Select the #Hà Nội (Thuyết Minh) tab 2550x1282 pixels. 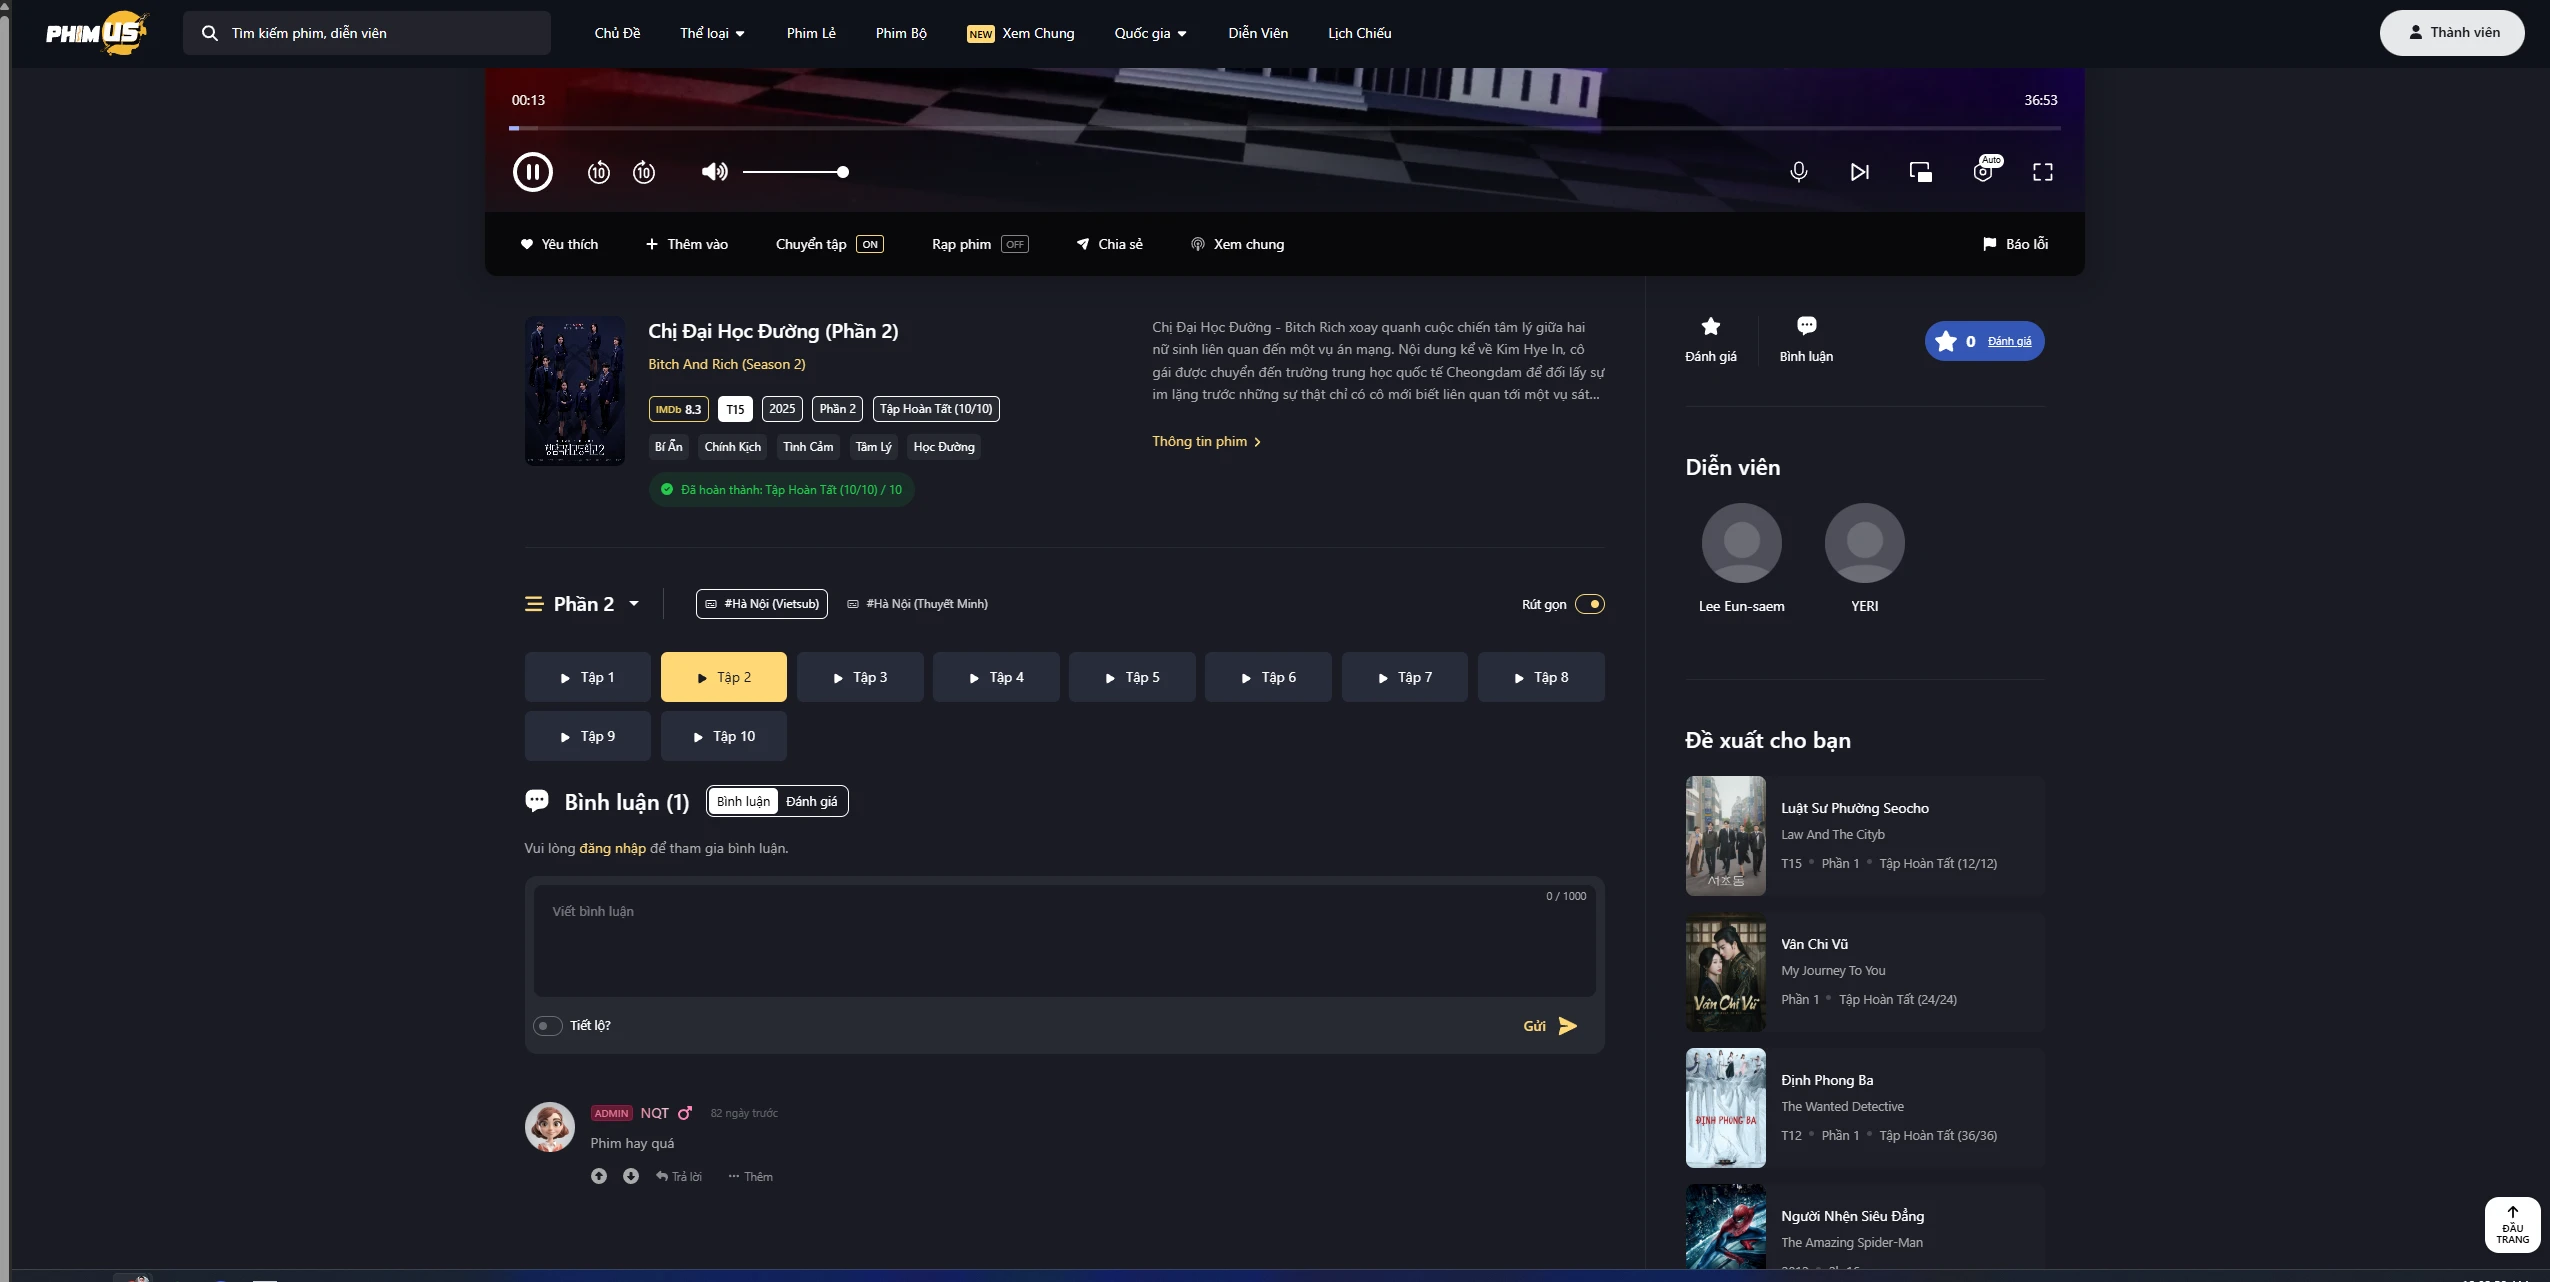tap(917, 603)
